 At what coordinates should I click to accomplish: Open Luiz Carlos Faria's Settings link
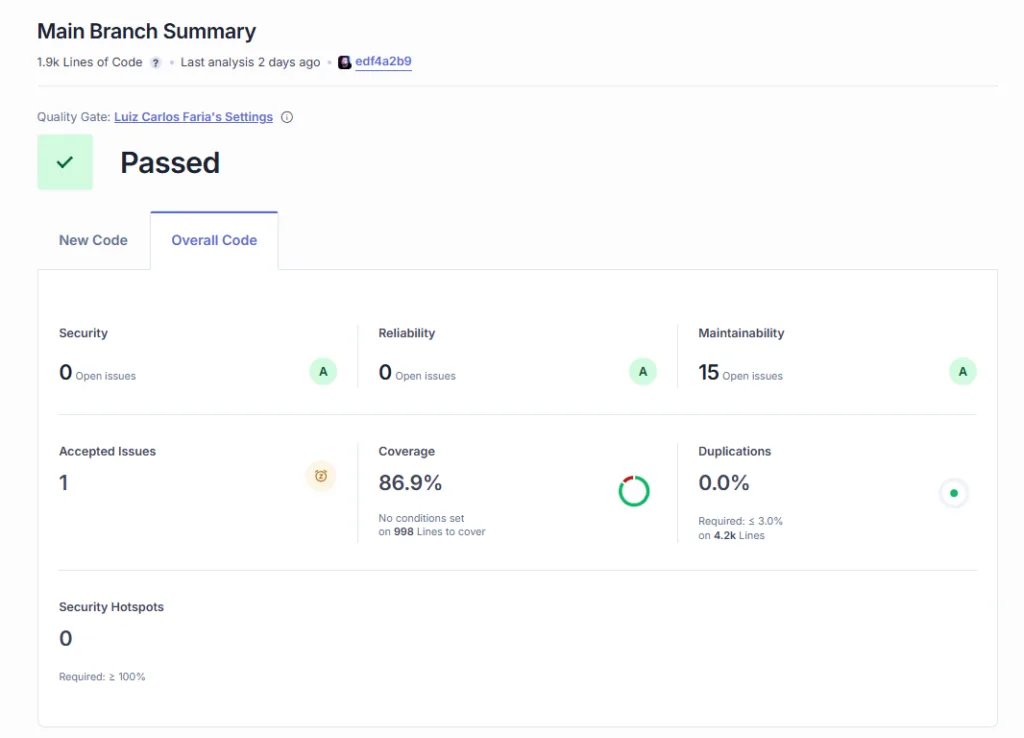(193, 117)
